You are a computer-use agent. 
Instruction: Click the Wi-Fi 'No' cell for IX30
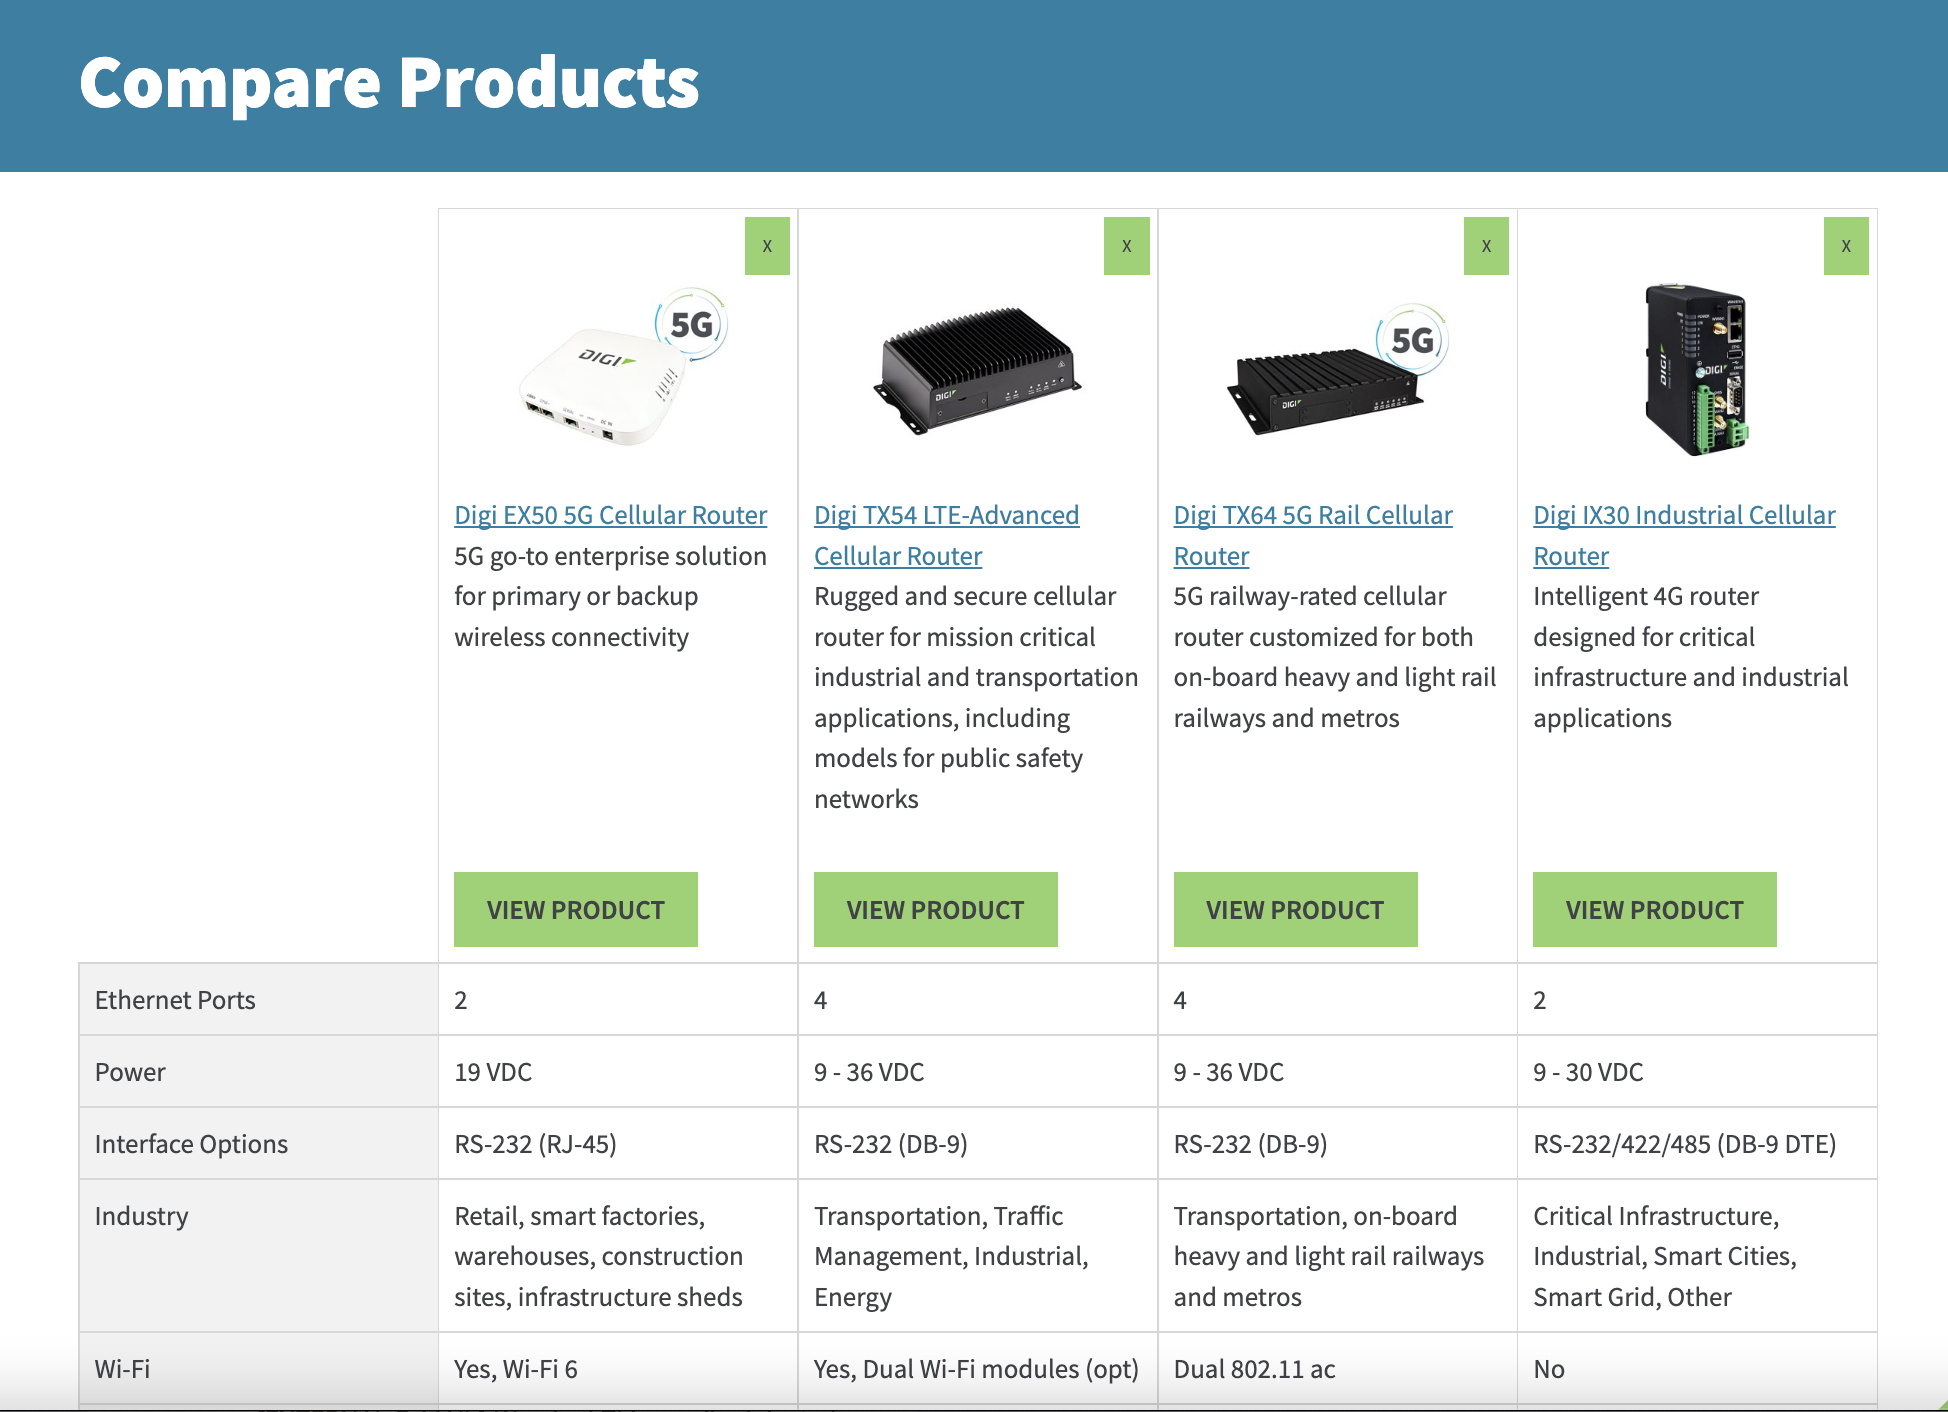1697,1369
